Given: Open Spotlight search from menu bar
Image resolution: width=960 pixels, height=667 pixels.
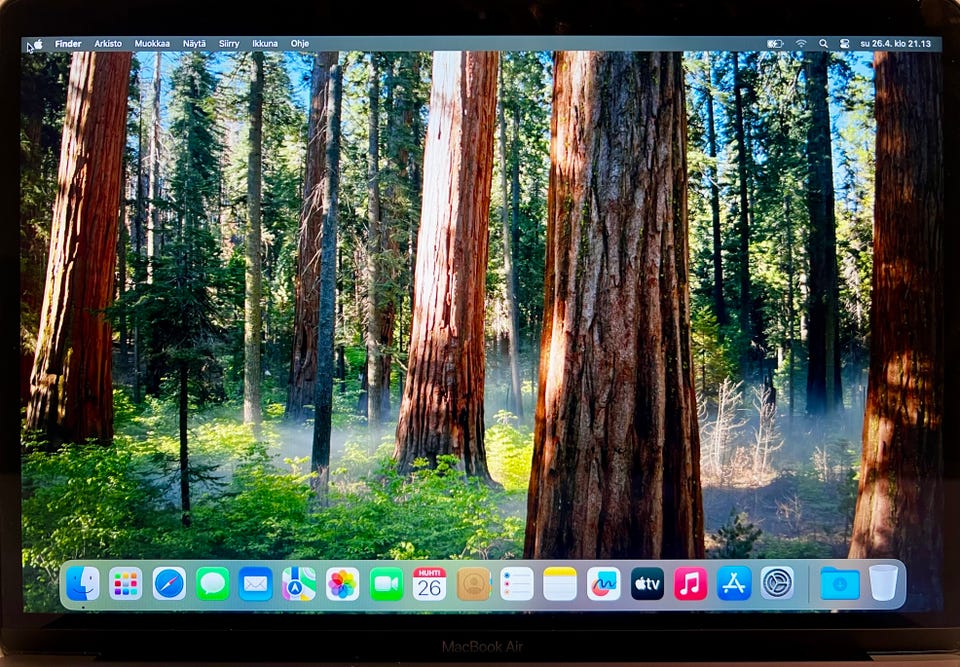Looking at the screenshot, I should (823, 44).
